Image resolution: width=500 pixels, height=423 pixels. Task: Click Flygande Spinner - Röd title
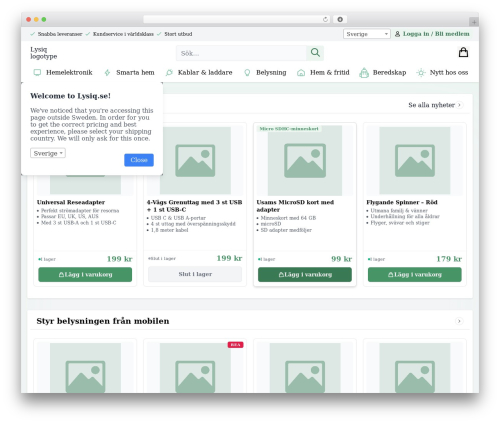pos(402,202)
